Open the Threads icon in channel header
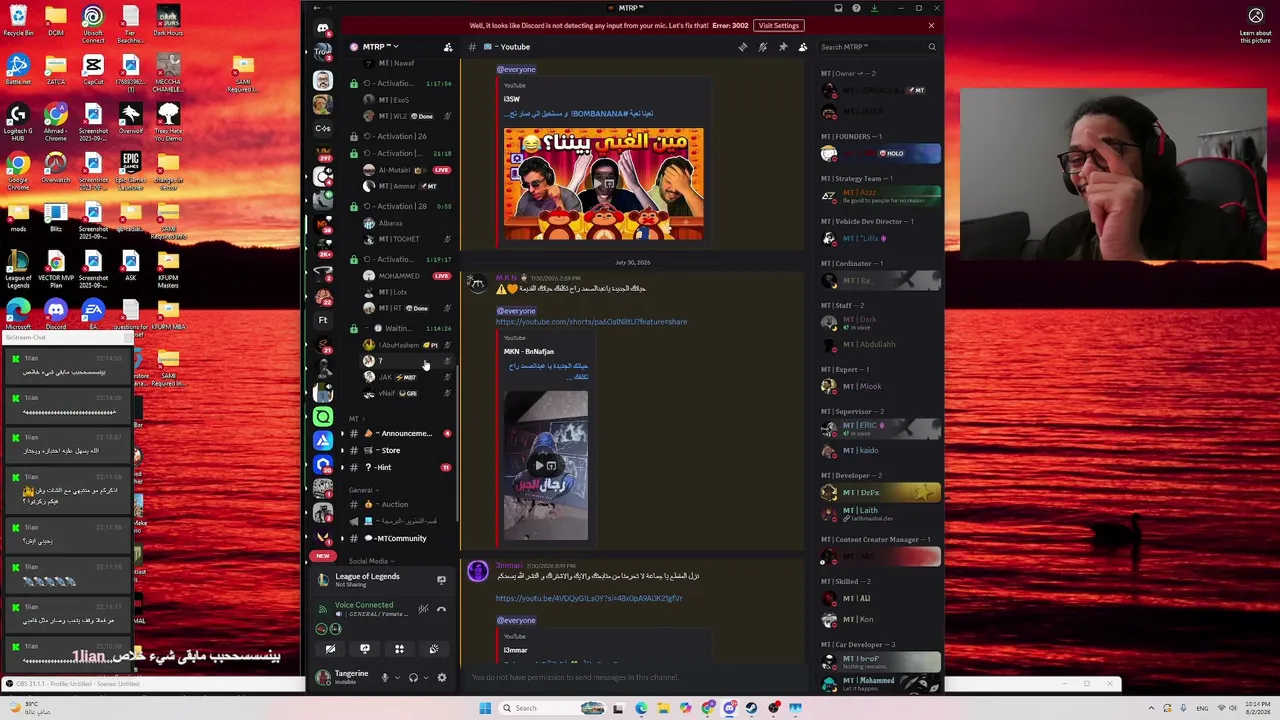 click(742, 47)
